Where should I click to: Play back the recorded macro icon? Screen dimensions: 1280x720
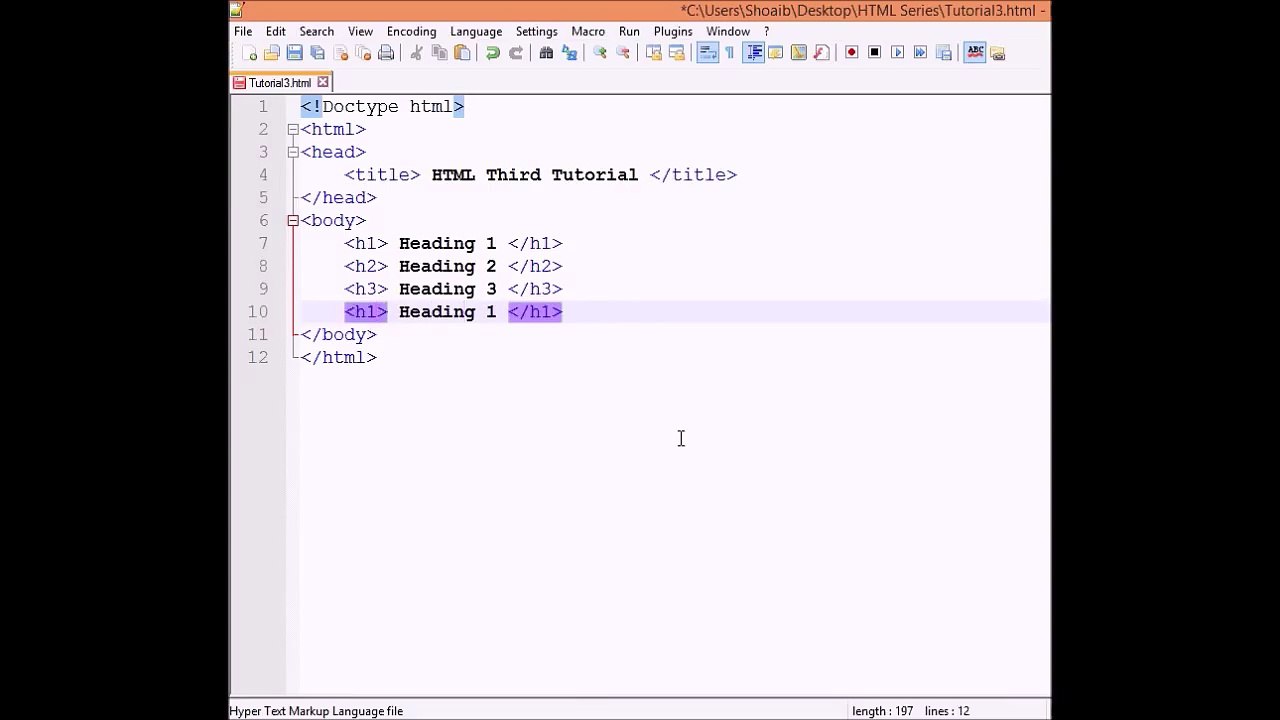point(897,53)
